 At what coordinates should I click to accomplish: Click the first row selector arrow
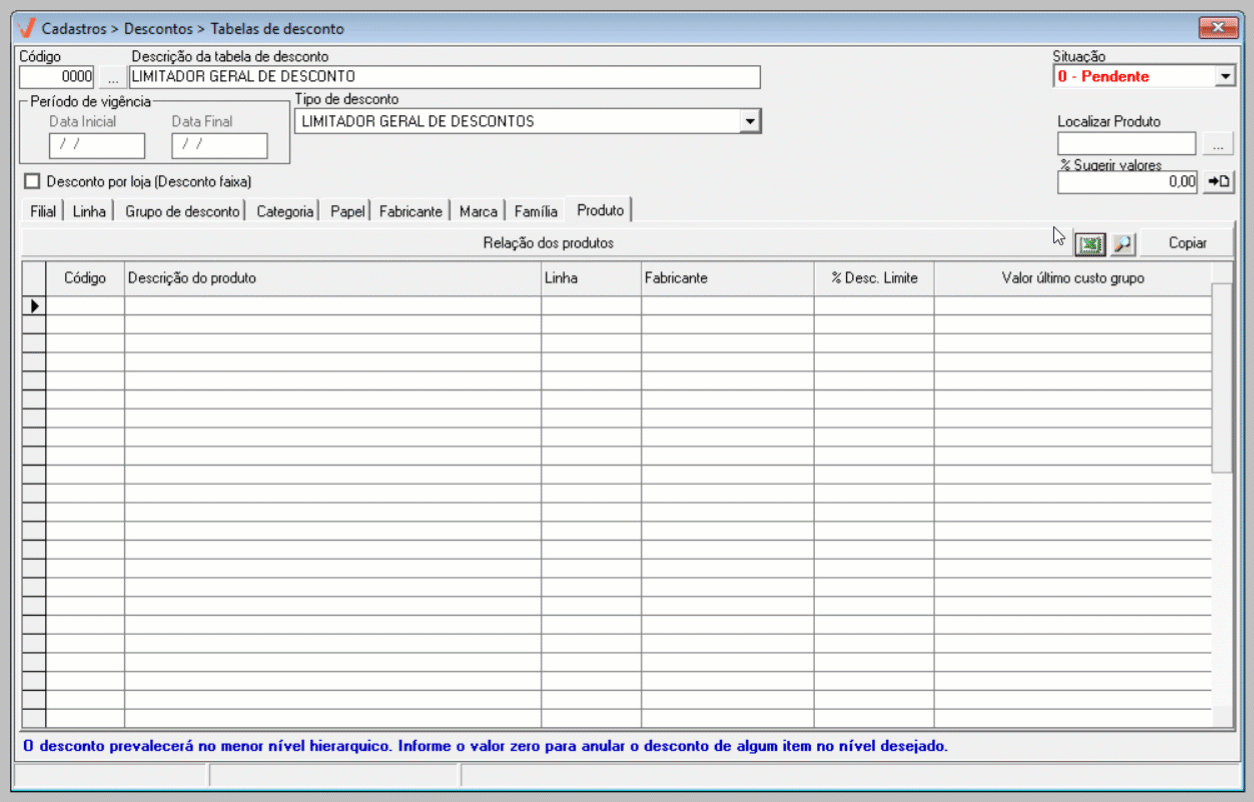pos(34,306)
